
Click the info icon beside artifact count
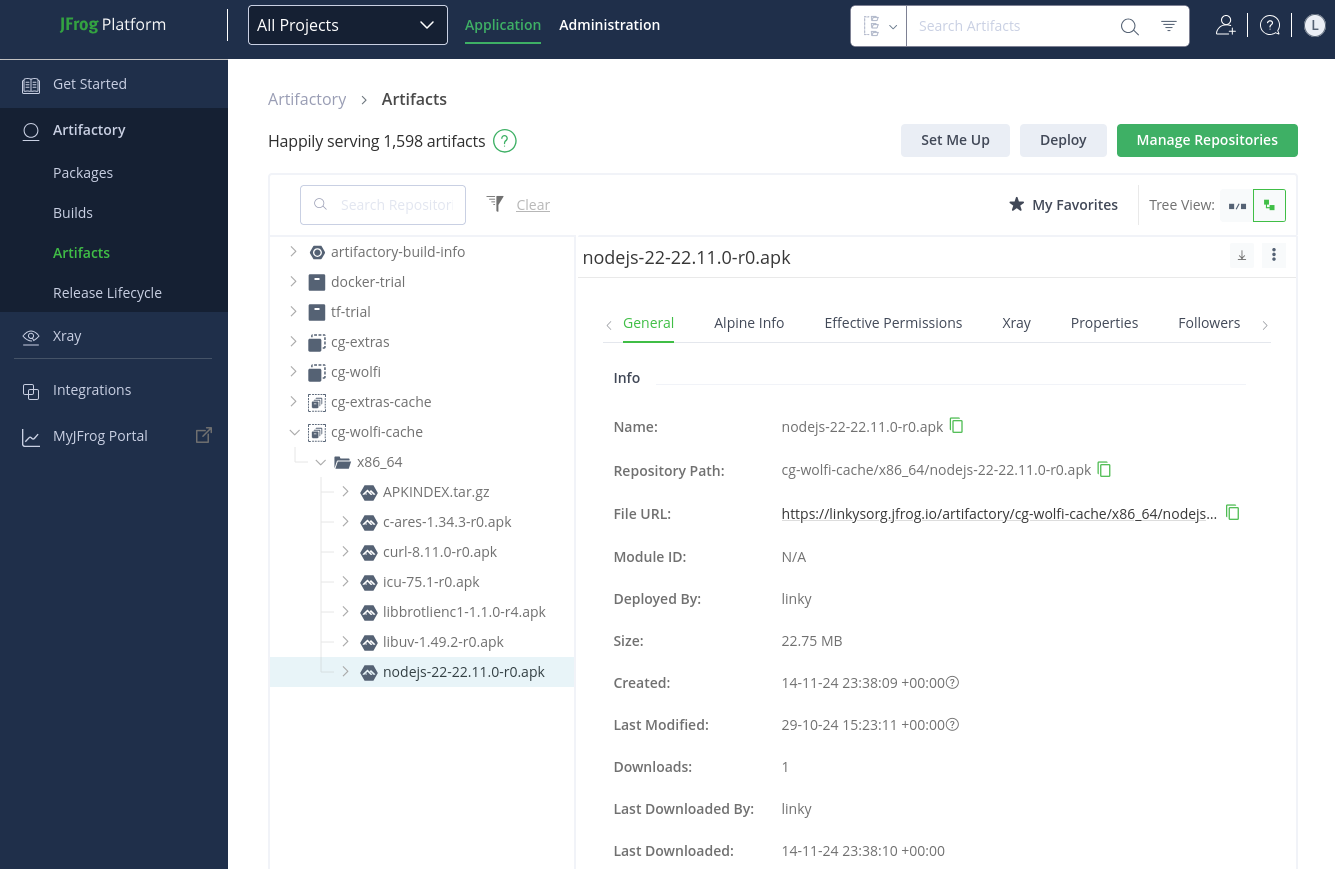pos(505,141)
